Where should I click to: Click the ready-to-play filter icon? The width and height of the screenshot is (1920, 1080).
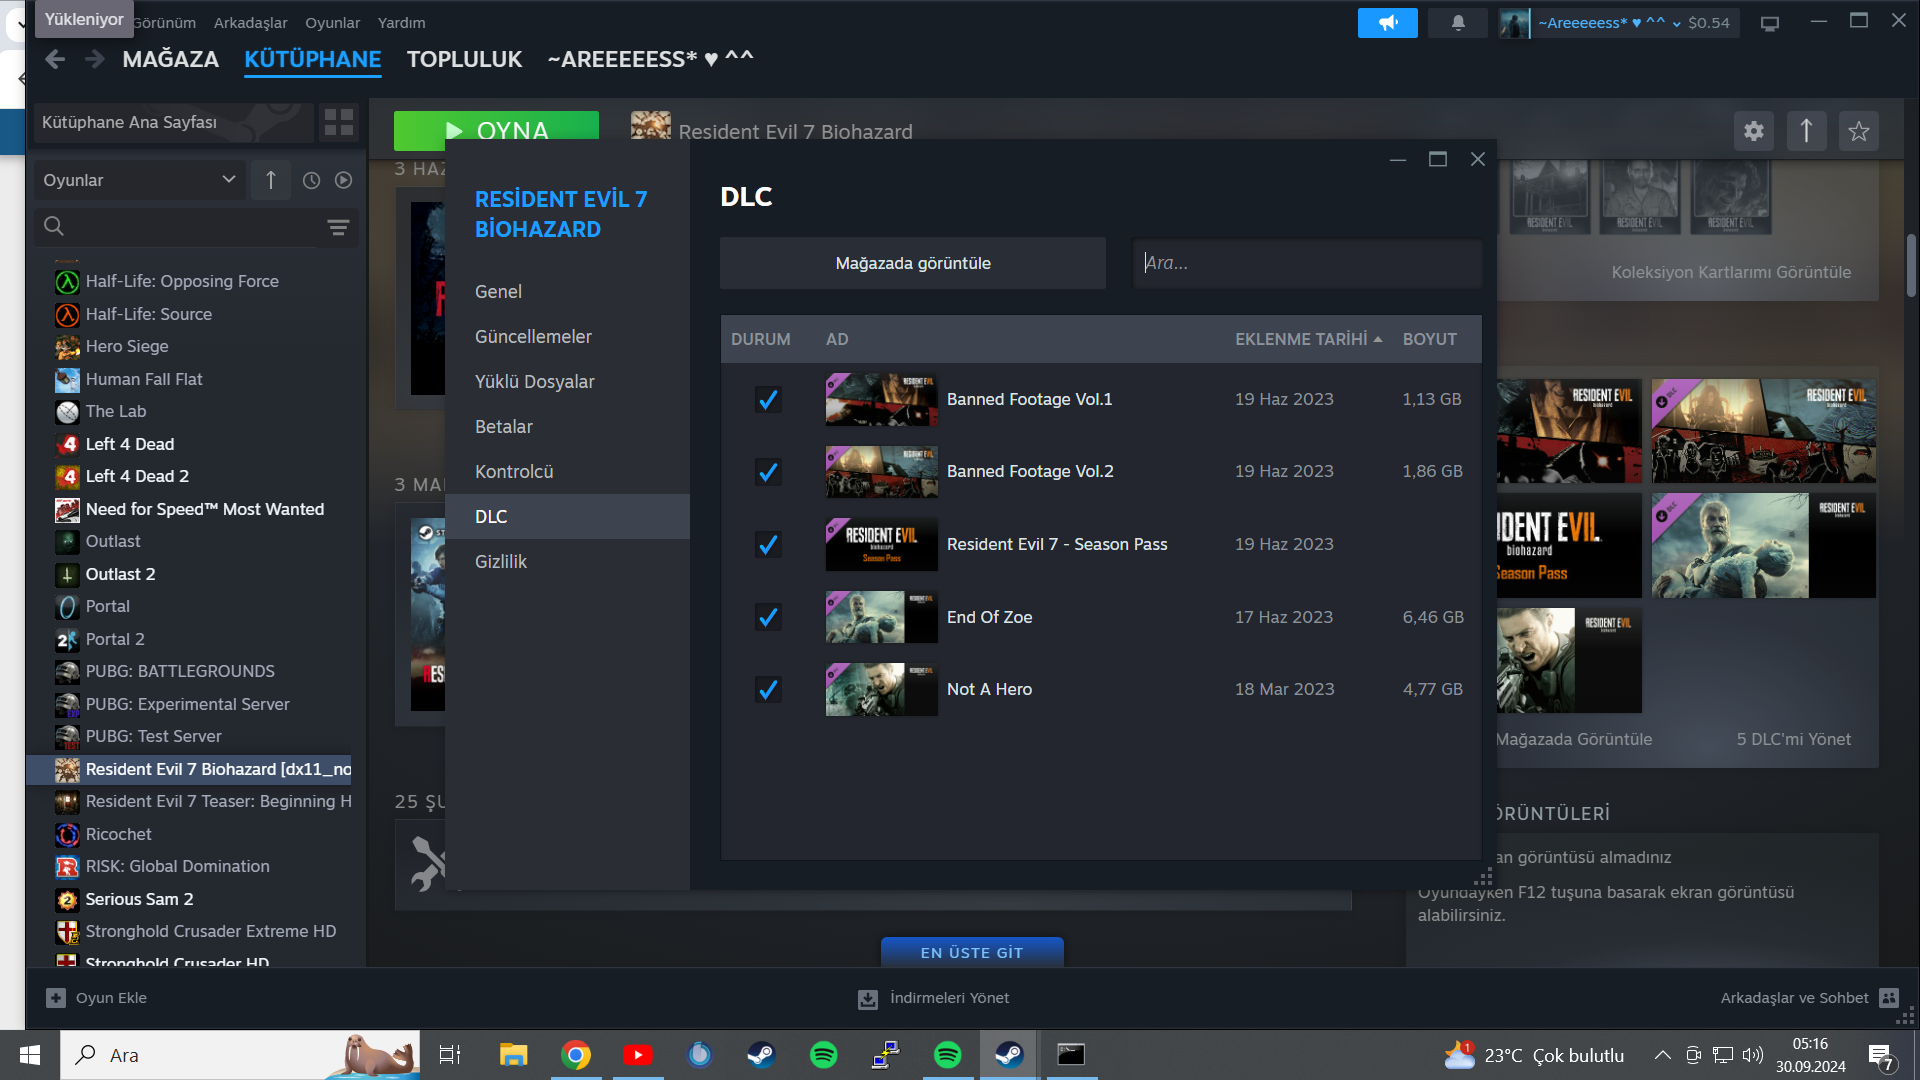343,180
